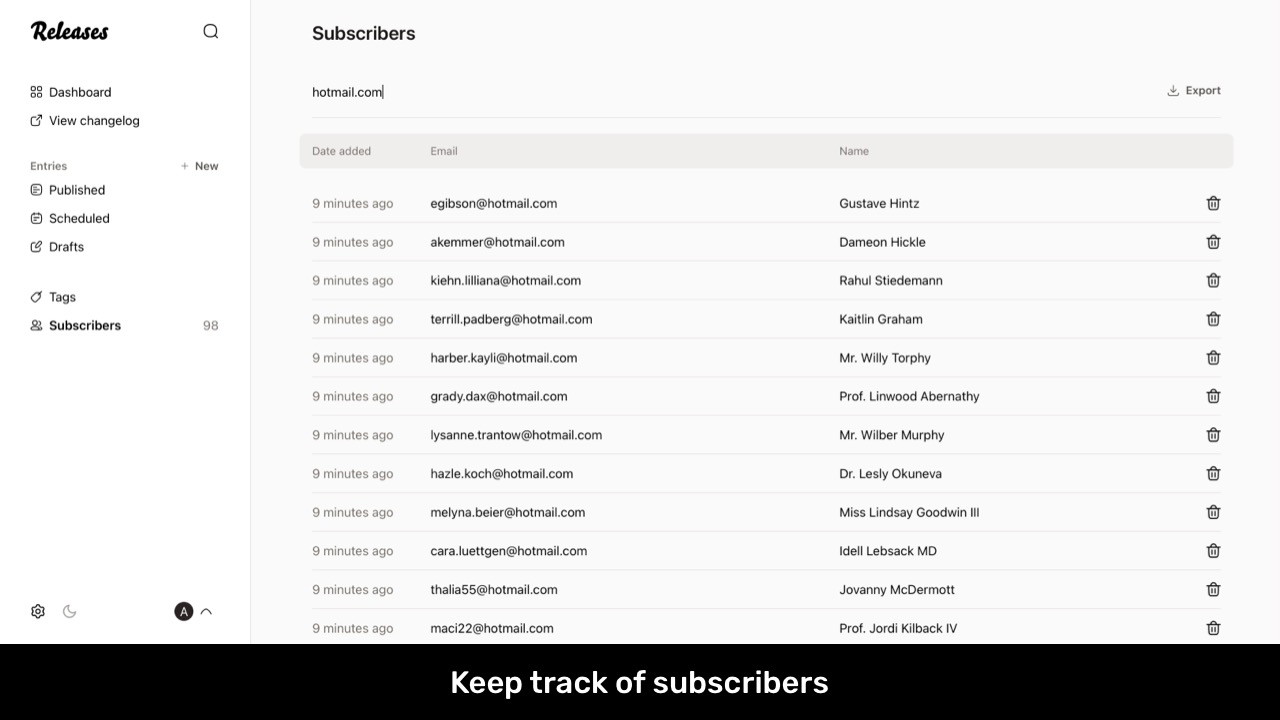
Task: Remove Prof. Jordi Kilback IV subscriber
Action: 1213,628
